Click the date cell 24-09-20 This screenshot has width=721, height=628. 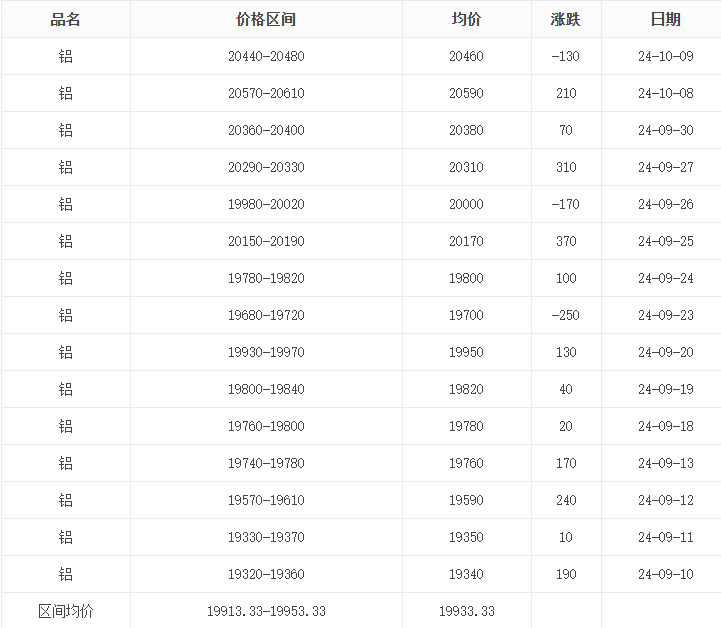(x=665, y=352)
